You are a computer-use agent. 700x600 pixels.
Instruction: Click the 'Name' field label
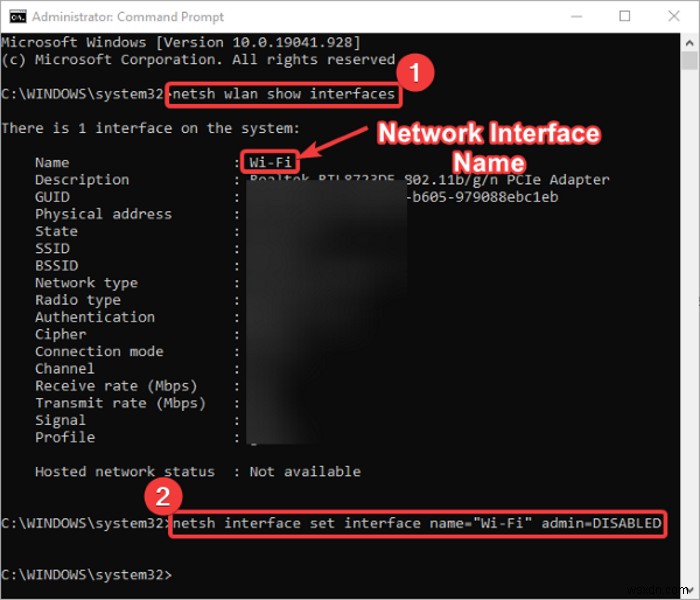52,162
